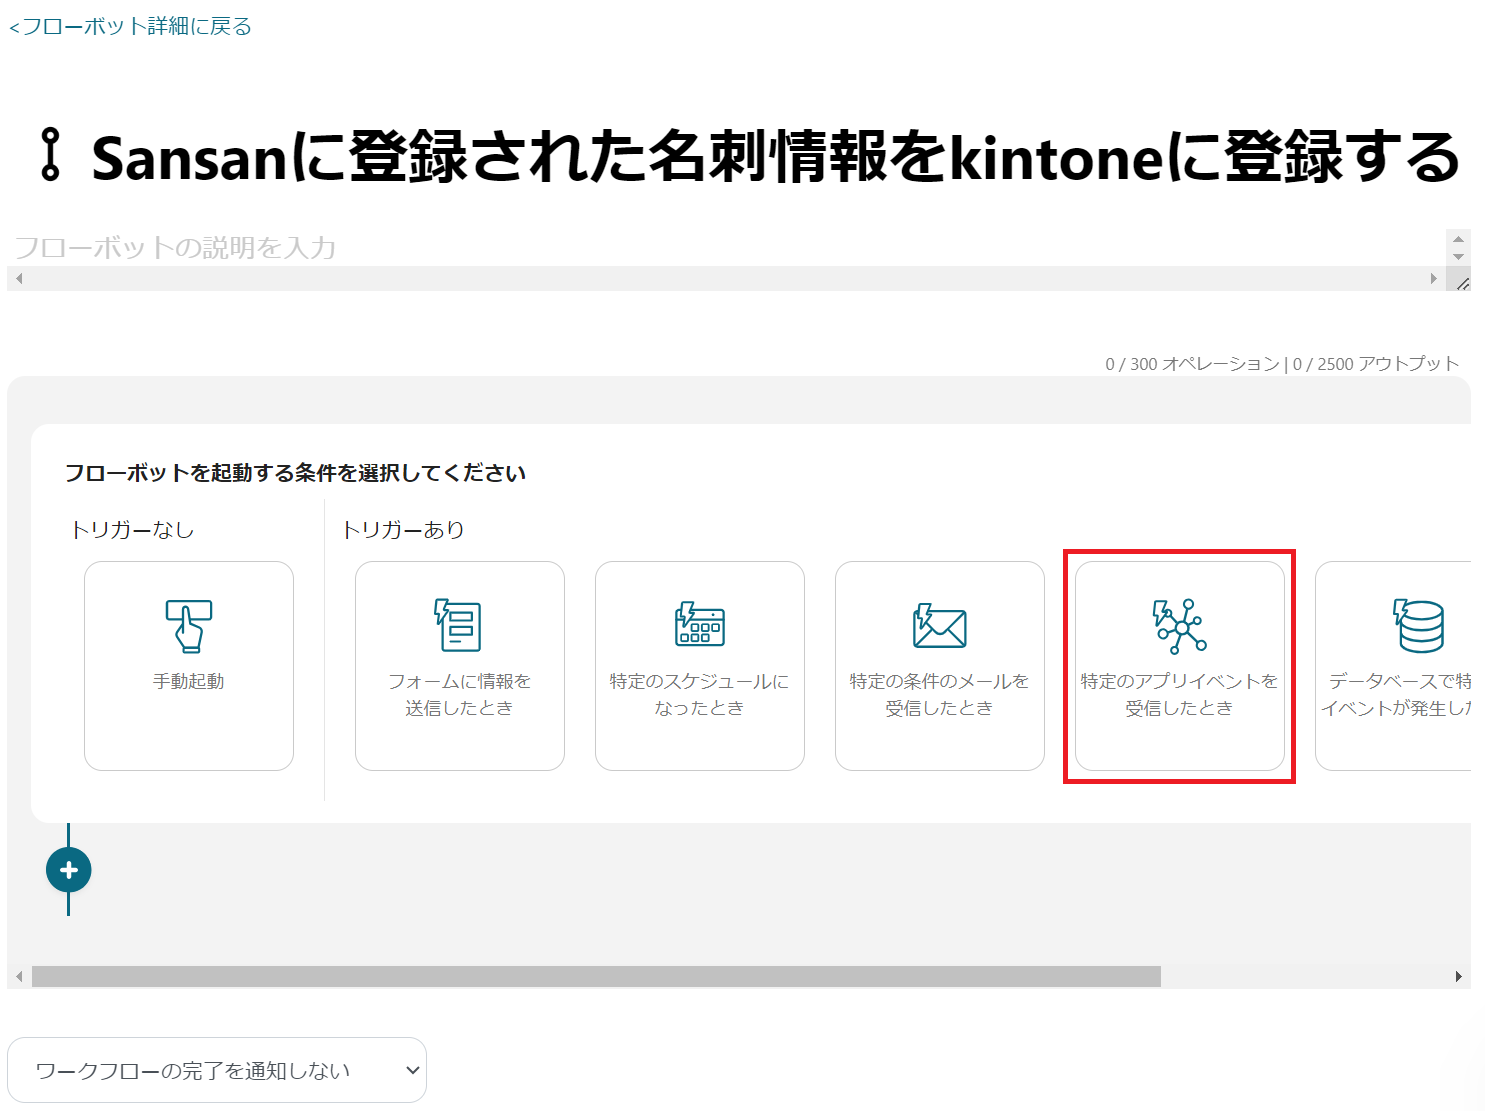Edit the flowbot title starting with Sansanに登録
Image resolution: width=1485 pixels, height=1111 pixels.
point(776,157)
